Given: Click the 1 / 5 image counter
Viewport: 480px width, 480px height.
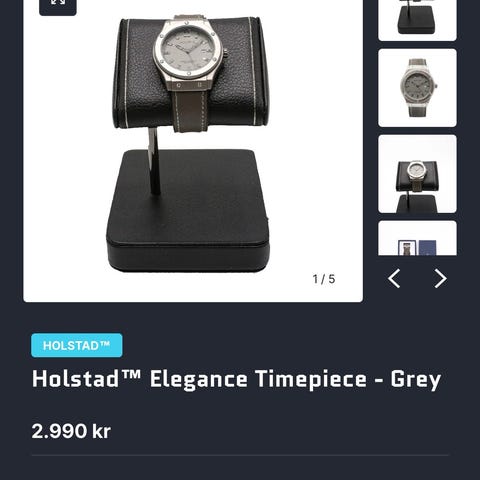Looking at the screenshot, I should click(x=324, y=279).
